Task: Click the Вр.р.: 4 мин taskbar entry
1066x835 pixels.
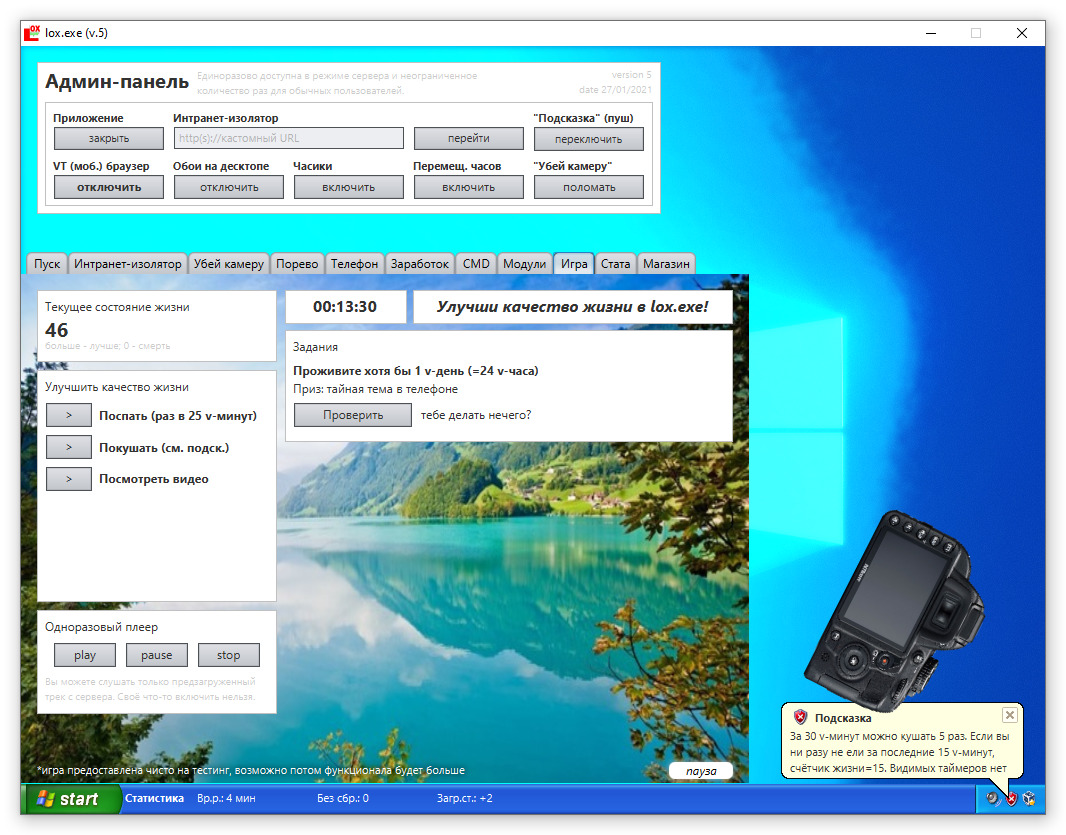Action: coord(226,798)
